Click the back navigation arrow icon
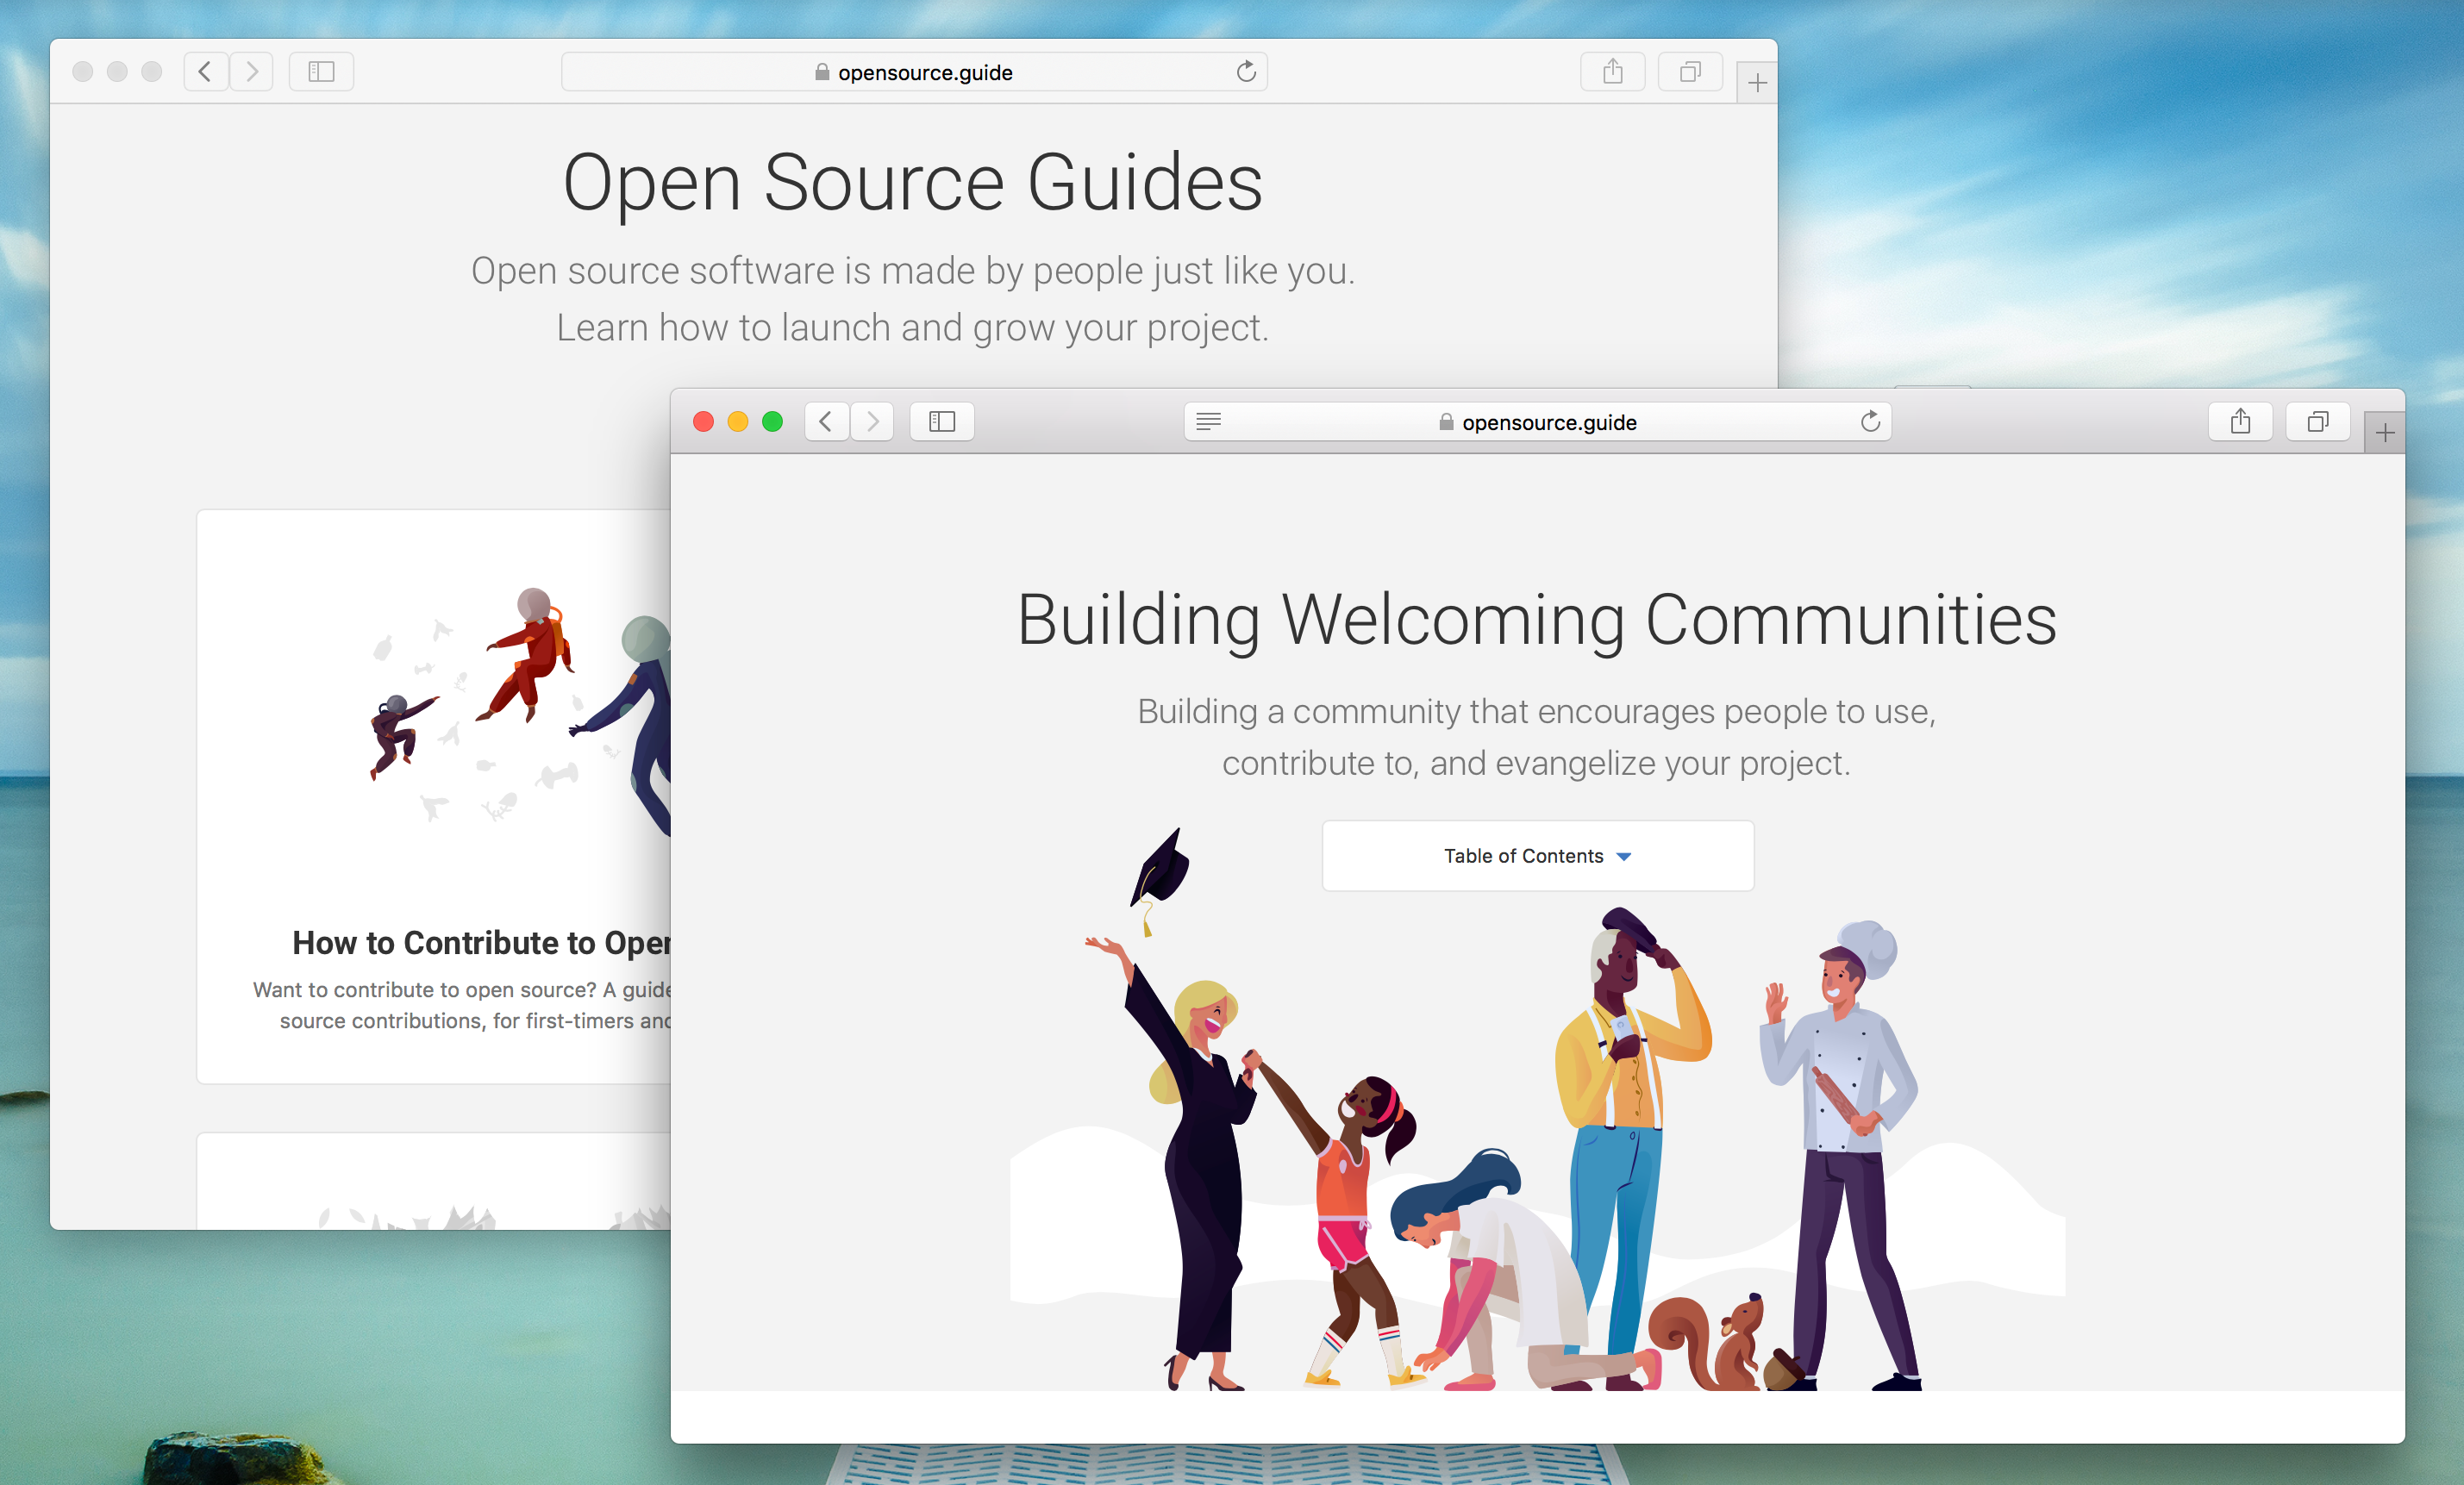Image resolution: width=2464 pixels, height=1485 pixels. click(825, 422)
